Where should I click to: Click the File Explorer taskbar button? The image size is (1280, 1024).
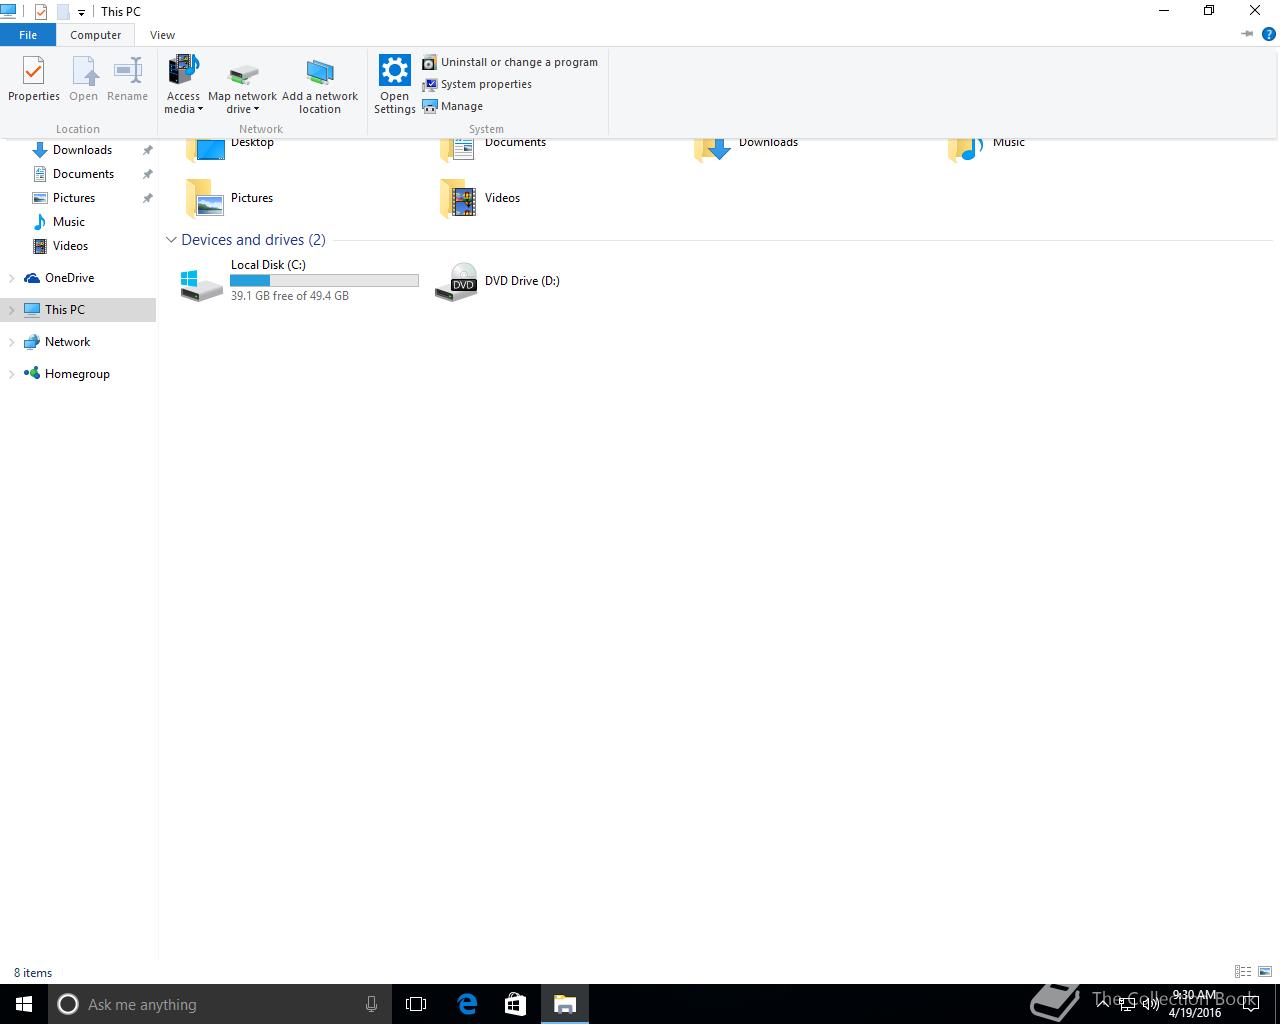[565, 1004]
